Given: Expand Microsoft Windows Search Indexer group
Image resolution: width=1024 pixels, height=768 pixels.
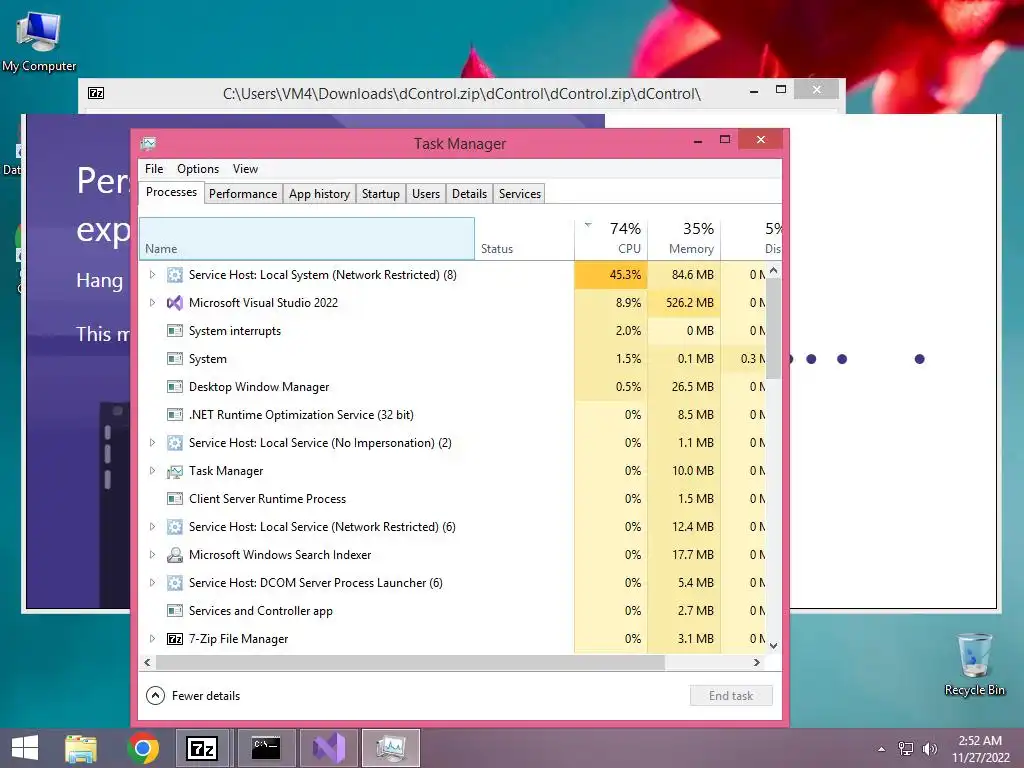Looking at the screenshot, I should click(152, 555).
